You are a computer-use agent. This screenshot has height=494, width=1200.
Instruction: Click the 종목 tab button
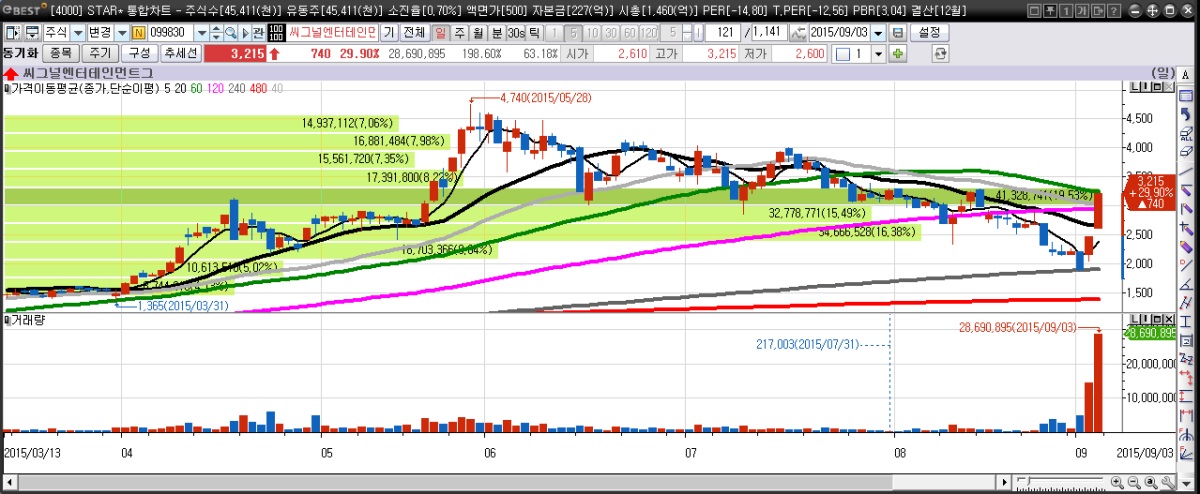pos(60,54)
